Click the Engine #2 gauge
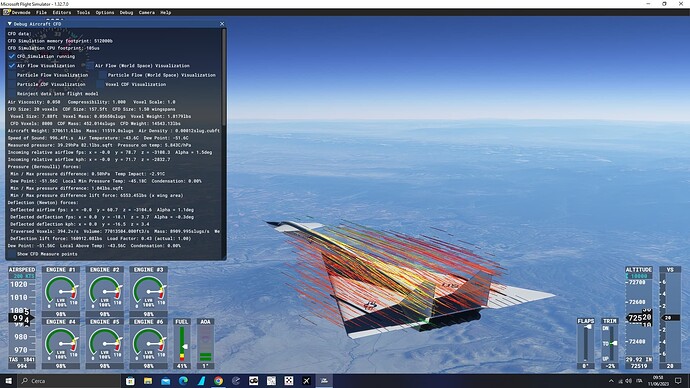The height and width of the screenshot is (388, 690). click(x=105, y=291)
